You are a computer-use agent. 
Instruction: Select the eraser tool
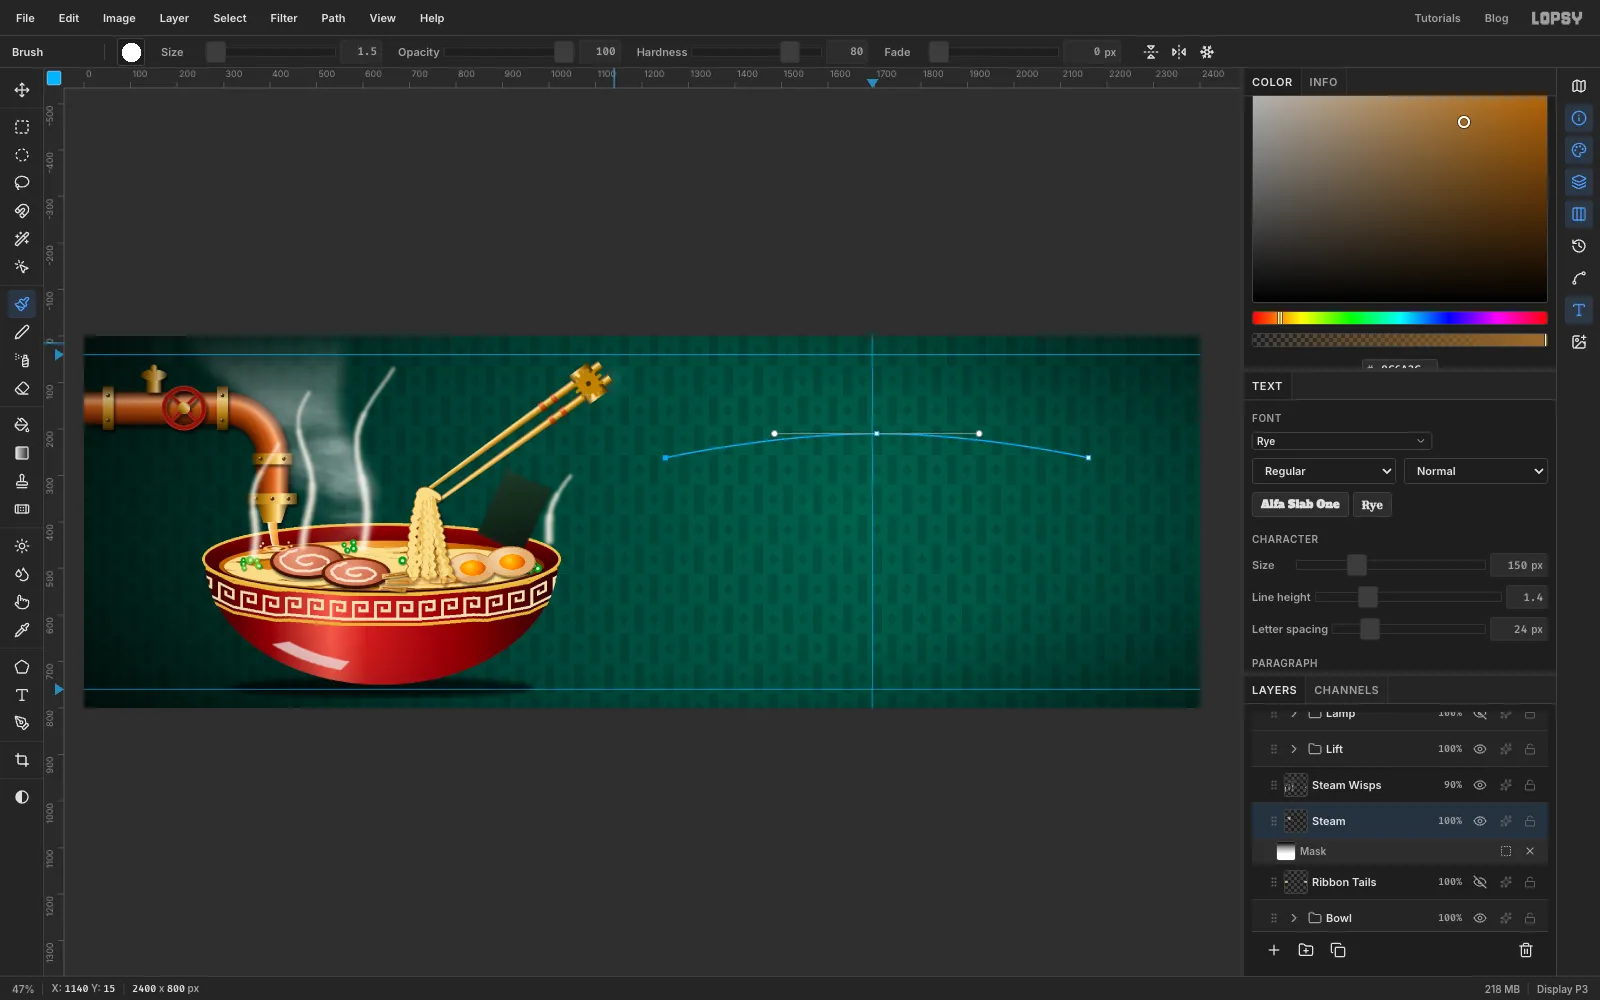click(22, 388)
